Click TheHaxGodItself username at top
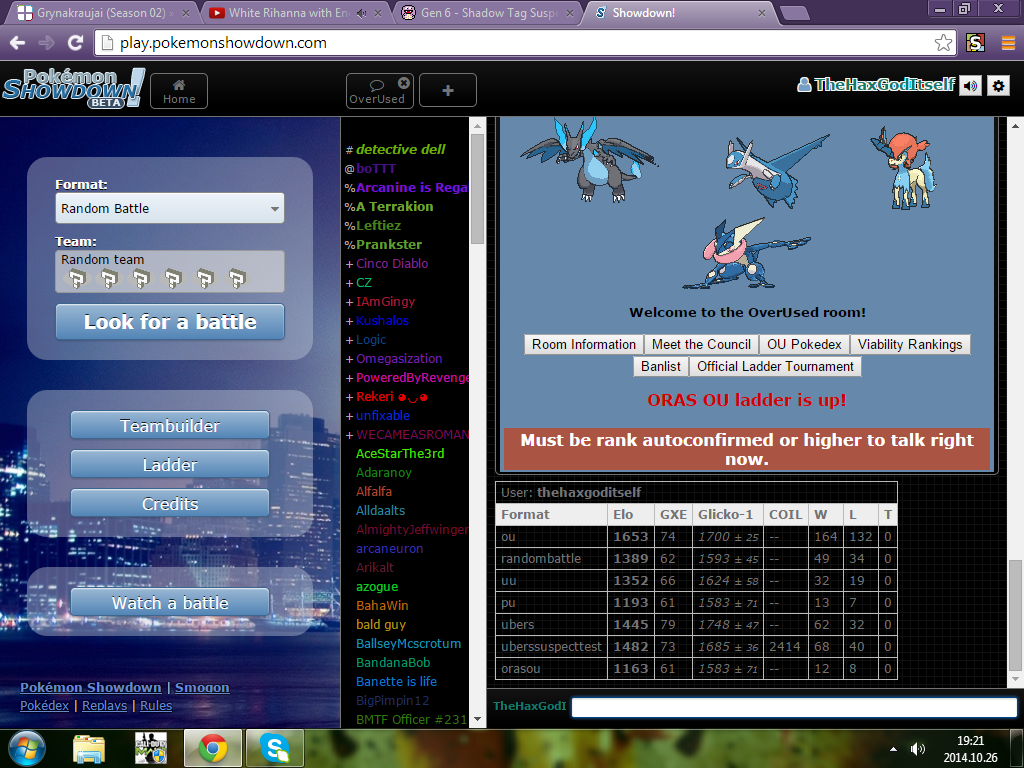This screenshot has height=768, width=1024. [x=884, y=85]
